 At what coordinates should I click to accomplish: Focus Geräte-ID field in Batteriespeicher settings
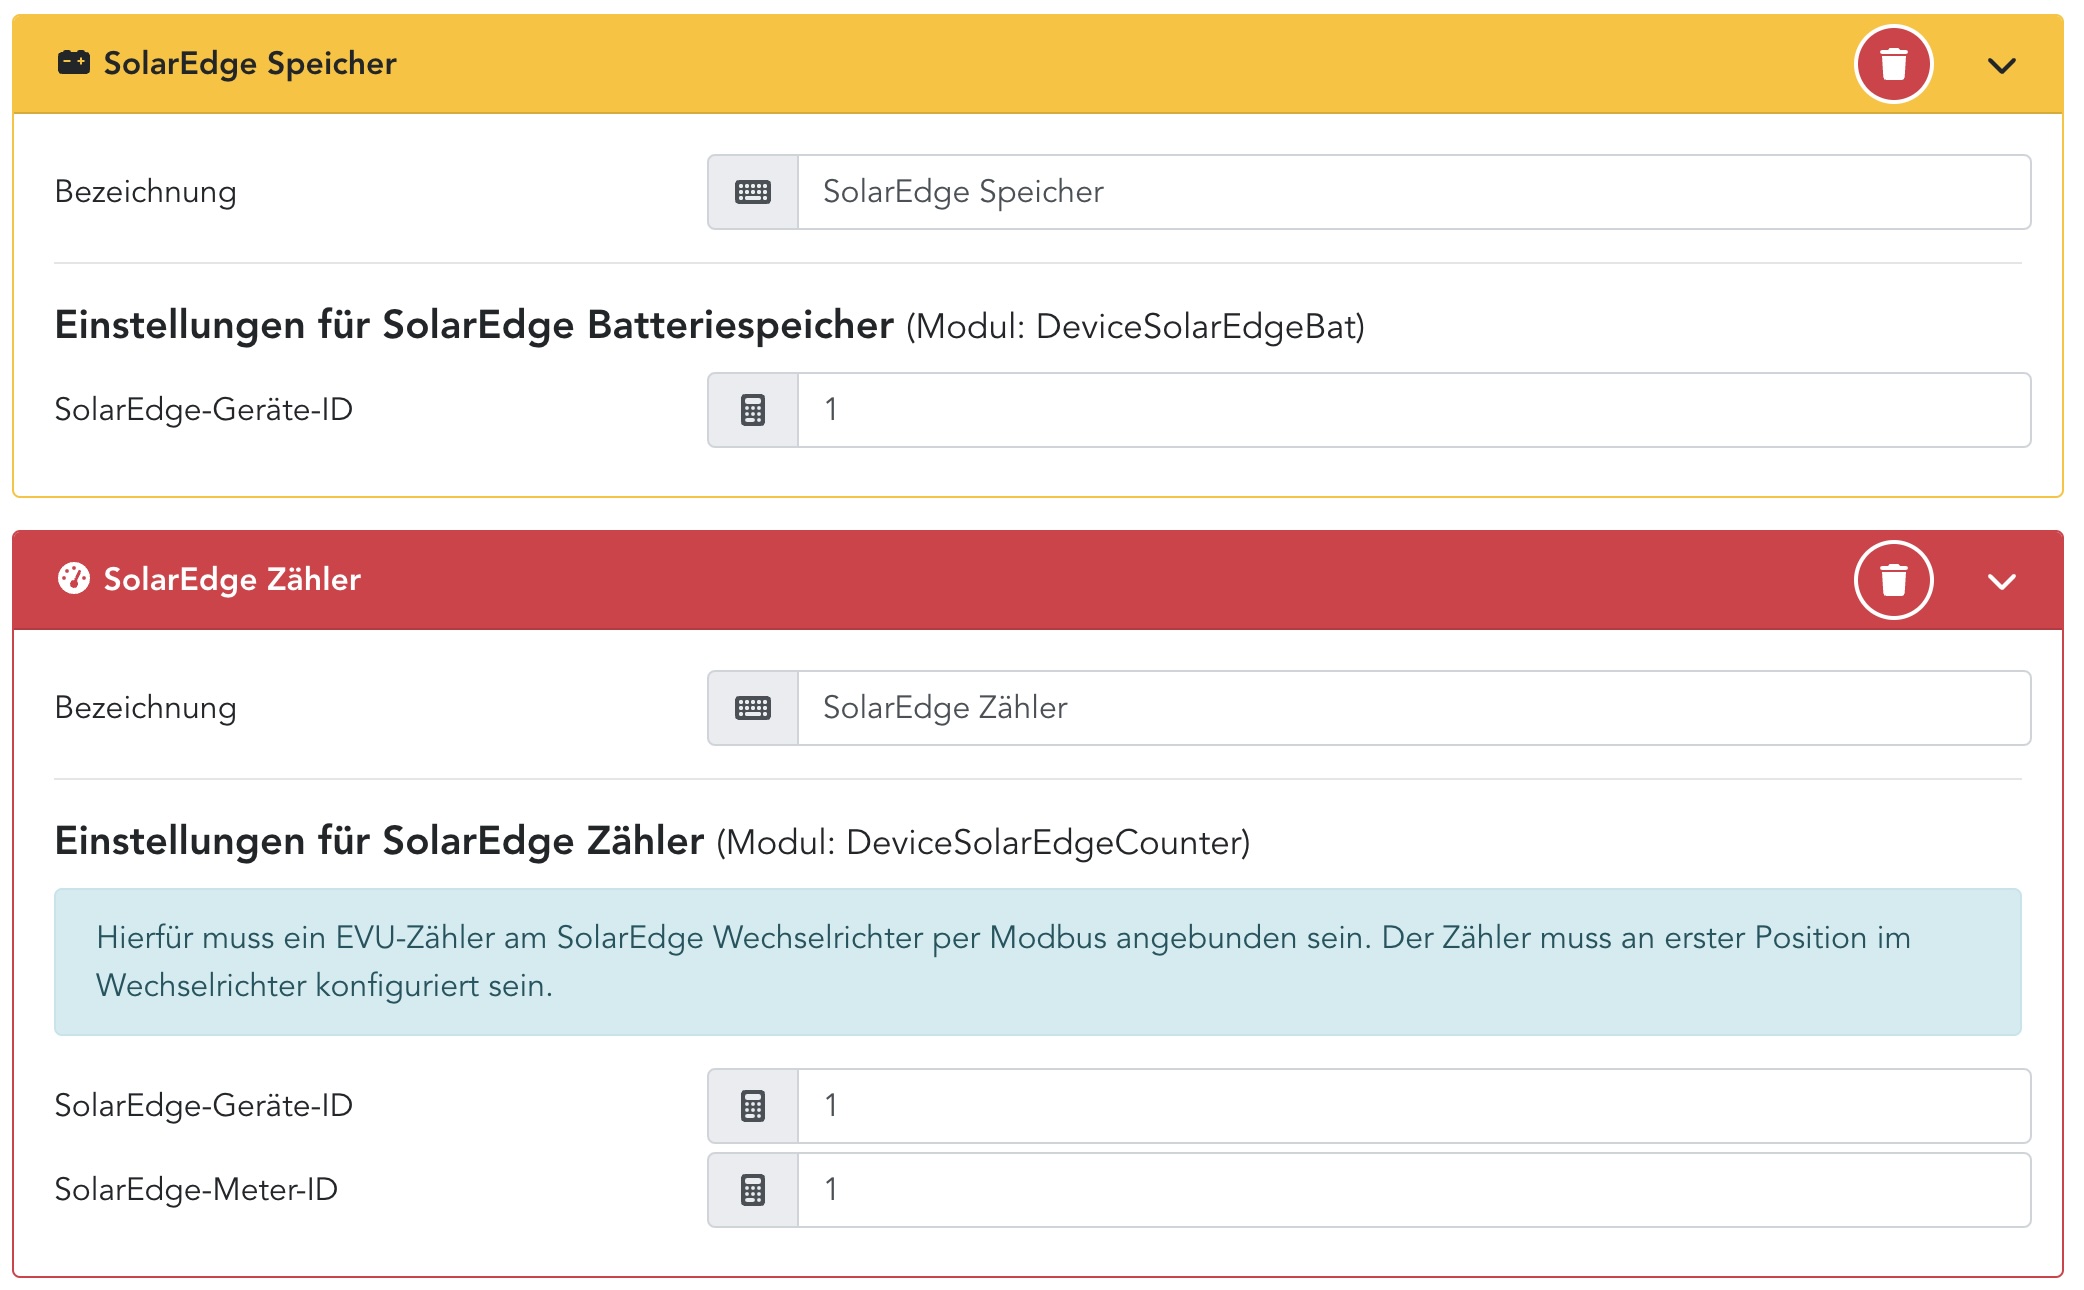tap(1412, 410)
